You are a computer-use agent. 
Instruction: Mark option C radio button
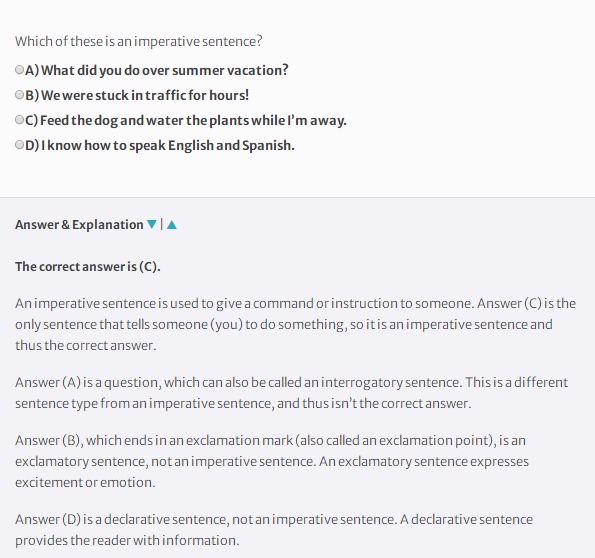(x=19, y=120)
